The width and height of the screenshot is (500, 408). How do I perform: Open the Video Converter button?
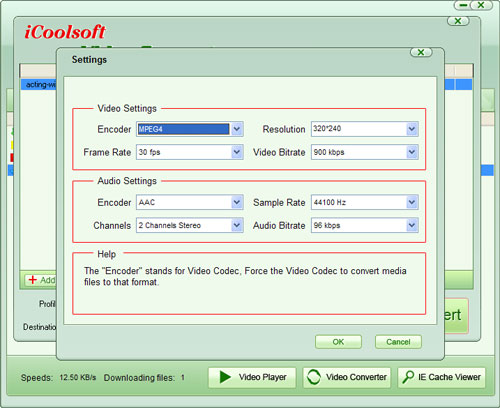(347, 378)
